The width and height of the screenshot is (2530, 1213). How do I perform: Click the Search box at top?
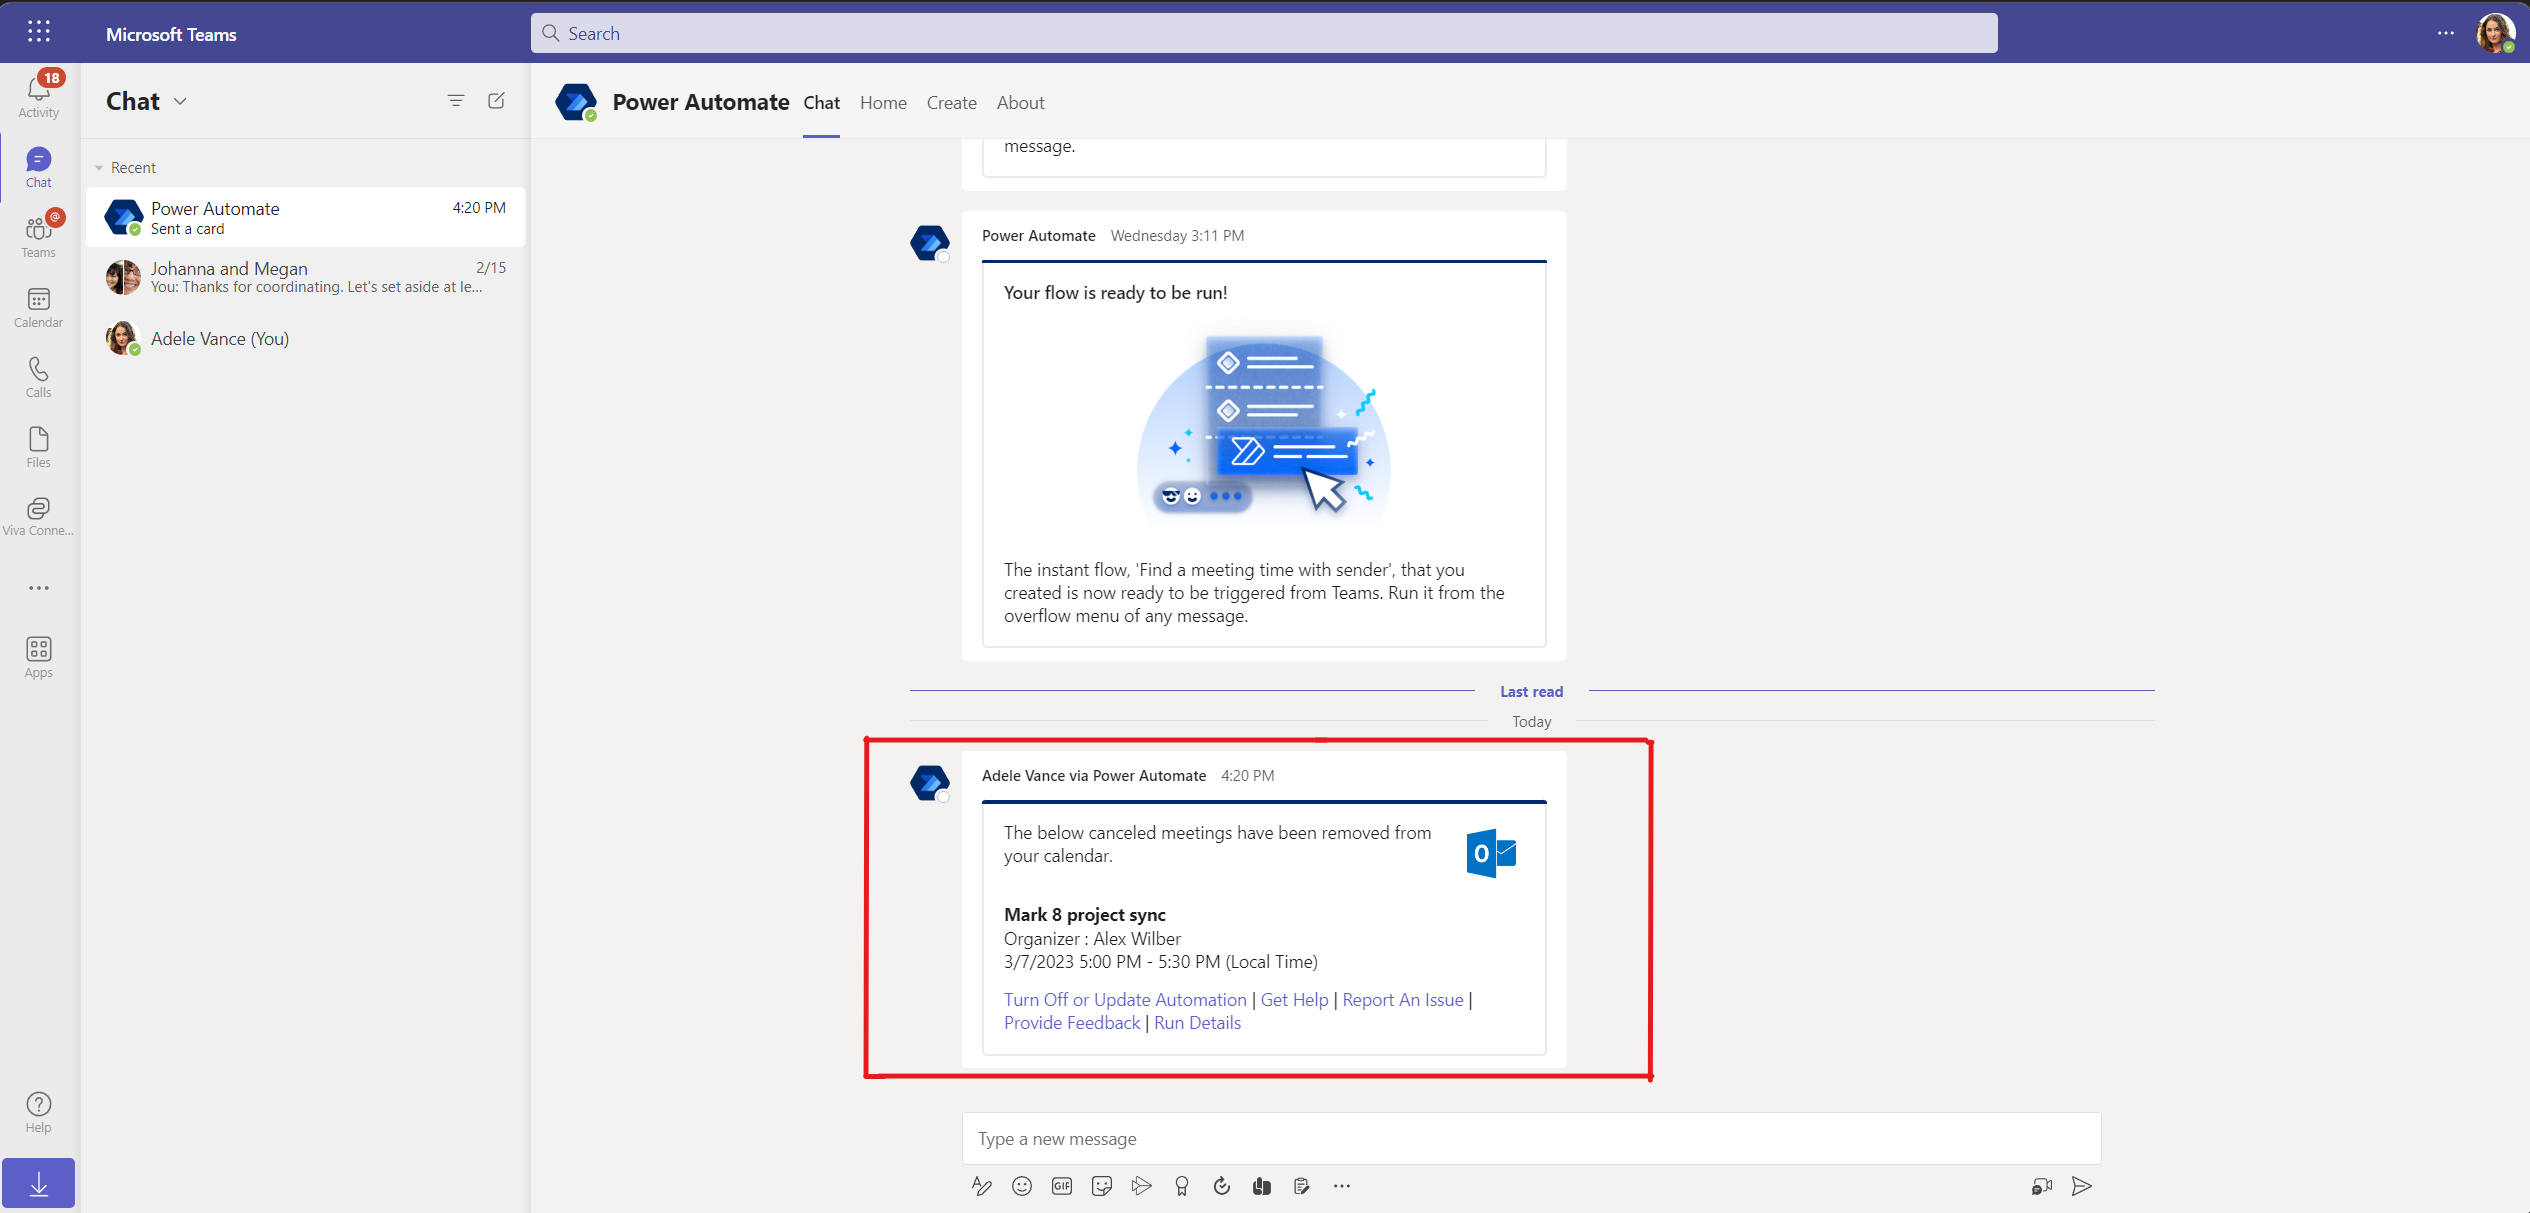click(1263, 34)
